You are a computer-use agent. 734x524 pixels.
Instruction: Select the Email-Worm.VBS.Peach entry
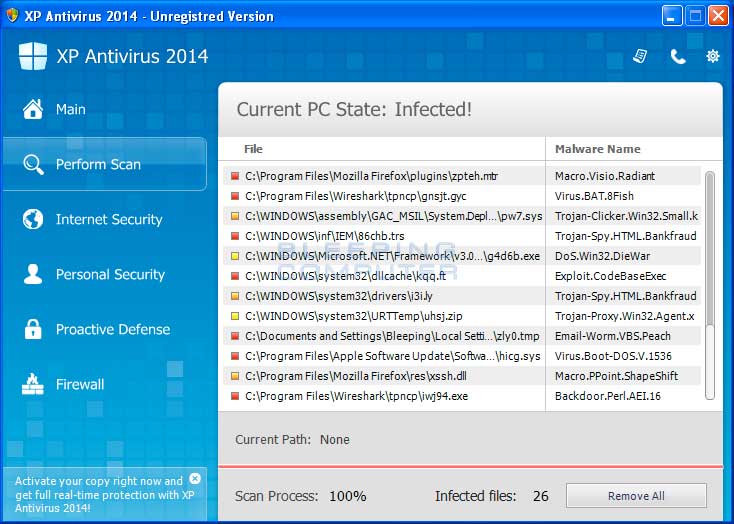pyautogui.click(x=612, y=336)
